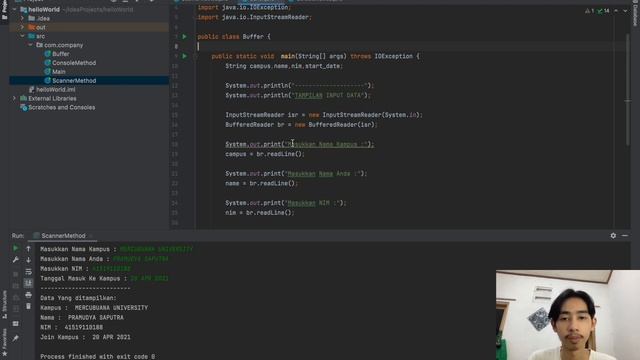Click 'public class Buffer {' code line

click(x=234, y=37)
